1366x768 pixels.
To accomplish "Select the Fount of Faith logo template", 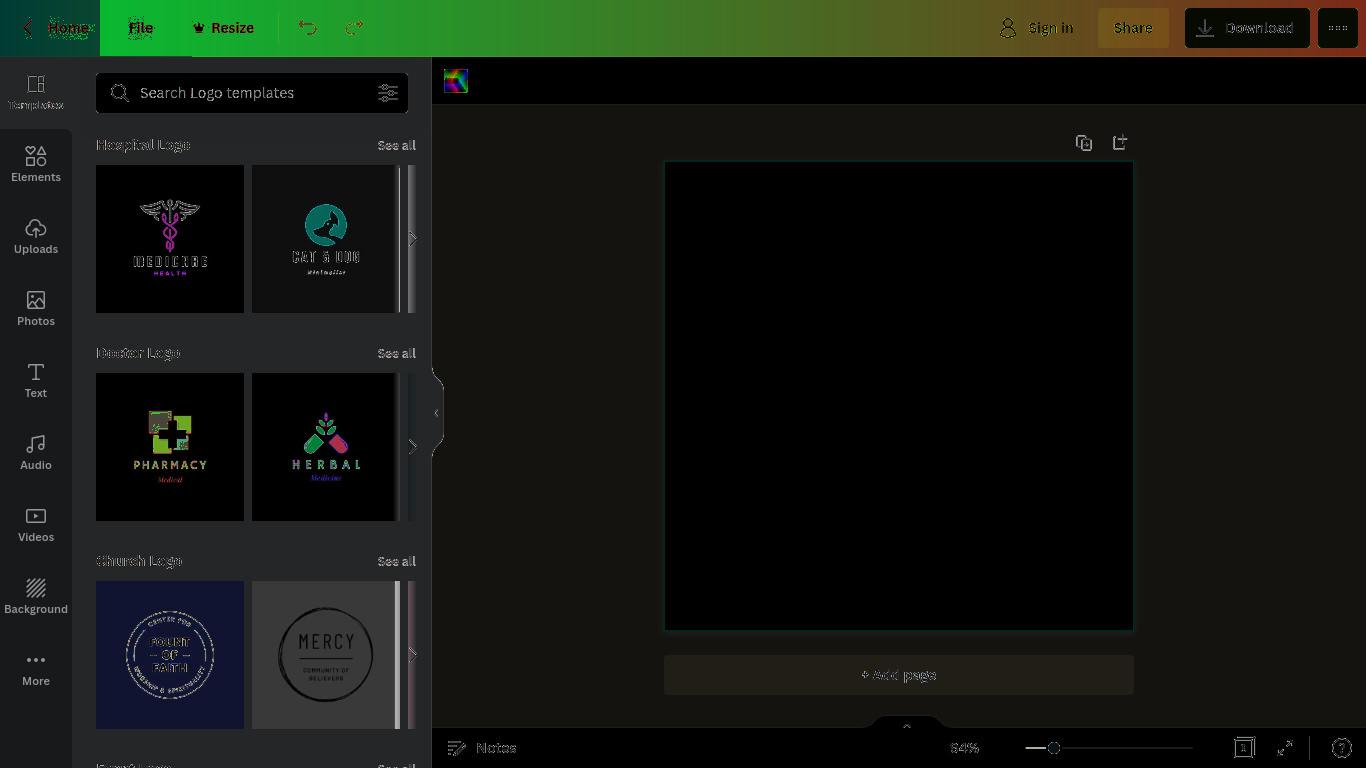I will pos(170,655).
